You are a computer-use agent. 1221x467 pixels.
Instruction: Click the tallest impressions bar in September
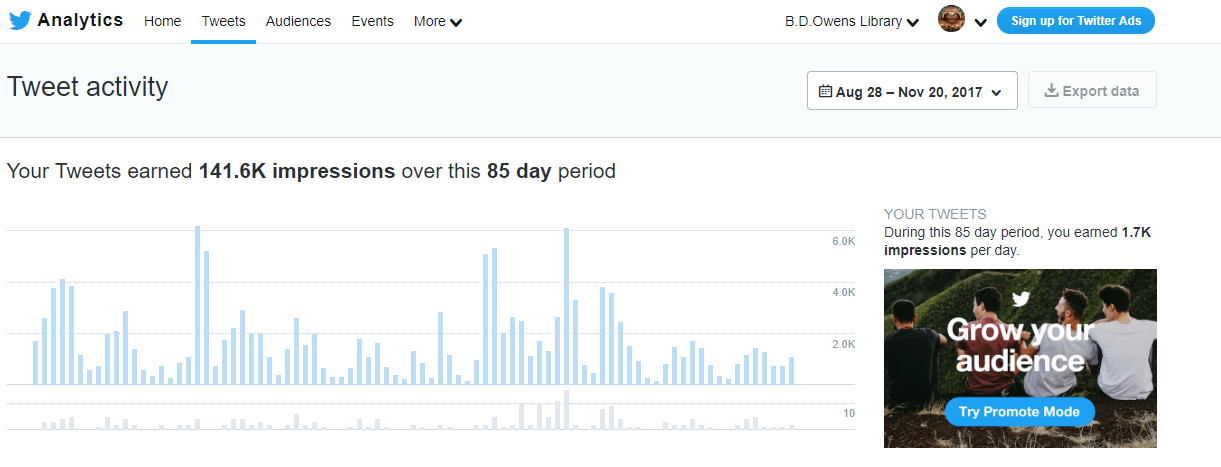click(197, 305)
